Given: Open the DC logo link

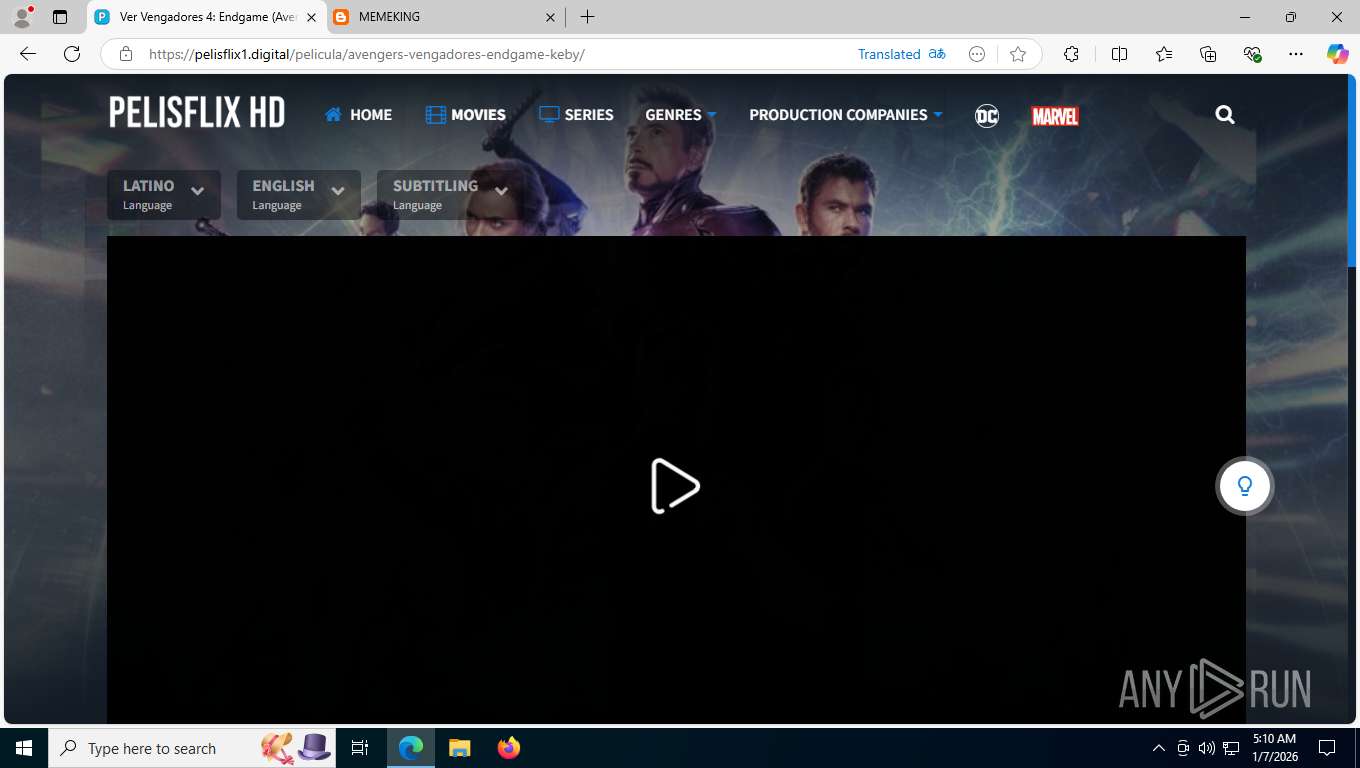Looking at the screenshot, I should [987, 116].
